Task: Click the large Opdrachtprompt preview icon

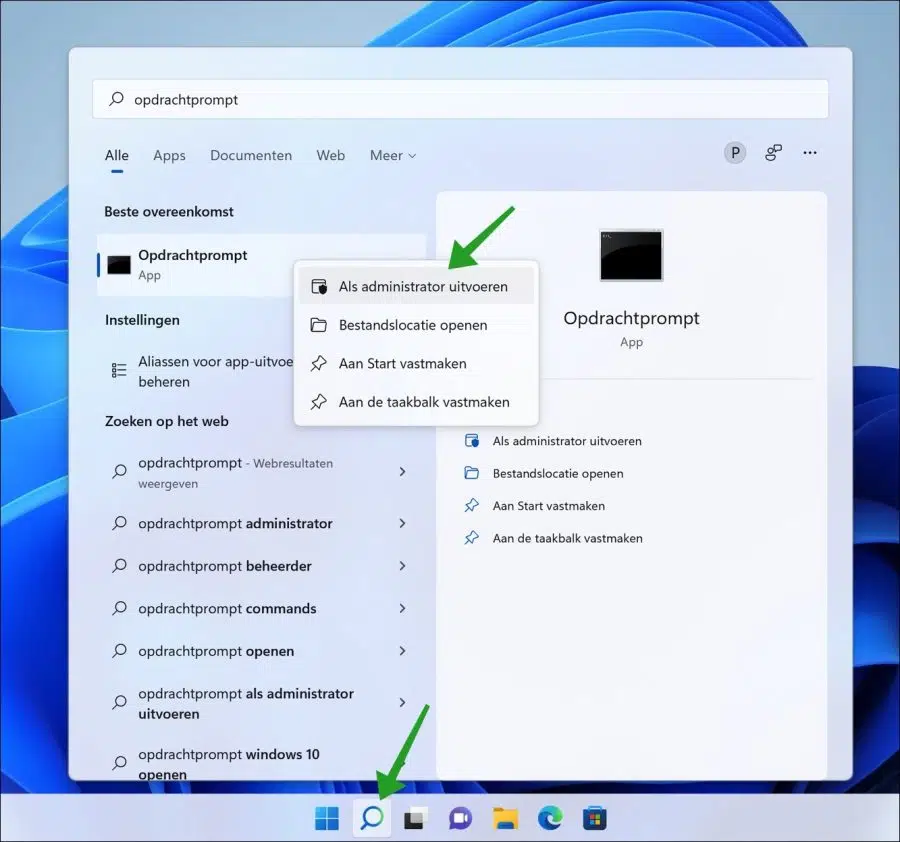Action: (x=631, y=255)
